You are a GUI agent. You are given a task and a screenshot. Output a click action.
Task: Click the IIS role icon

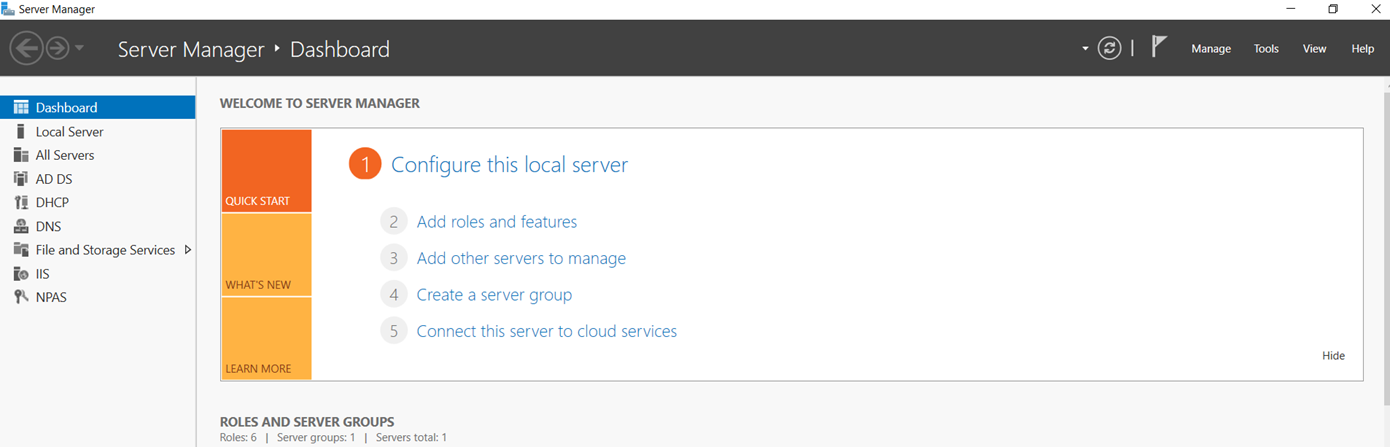(20, 273)
